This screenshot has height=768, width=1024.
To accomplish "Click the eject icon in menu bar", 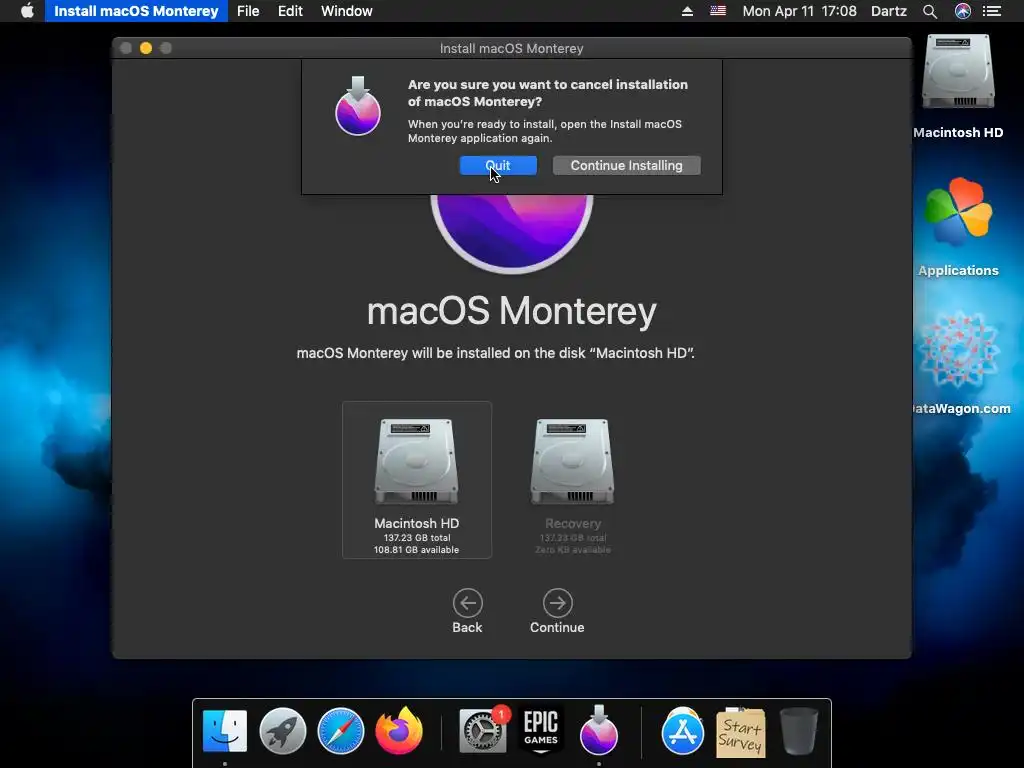I will (x=687, y=11).
